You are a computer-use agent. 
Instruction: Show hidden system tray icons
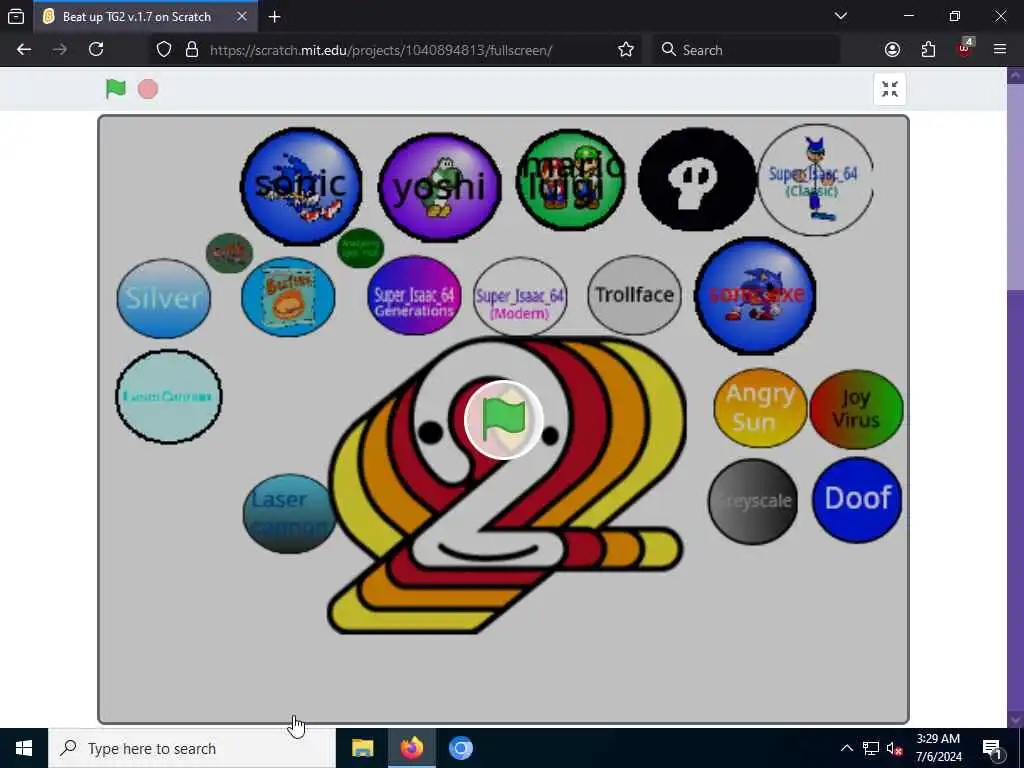click(846, 748)
